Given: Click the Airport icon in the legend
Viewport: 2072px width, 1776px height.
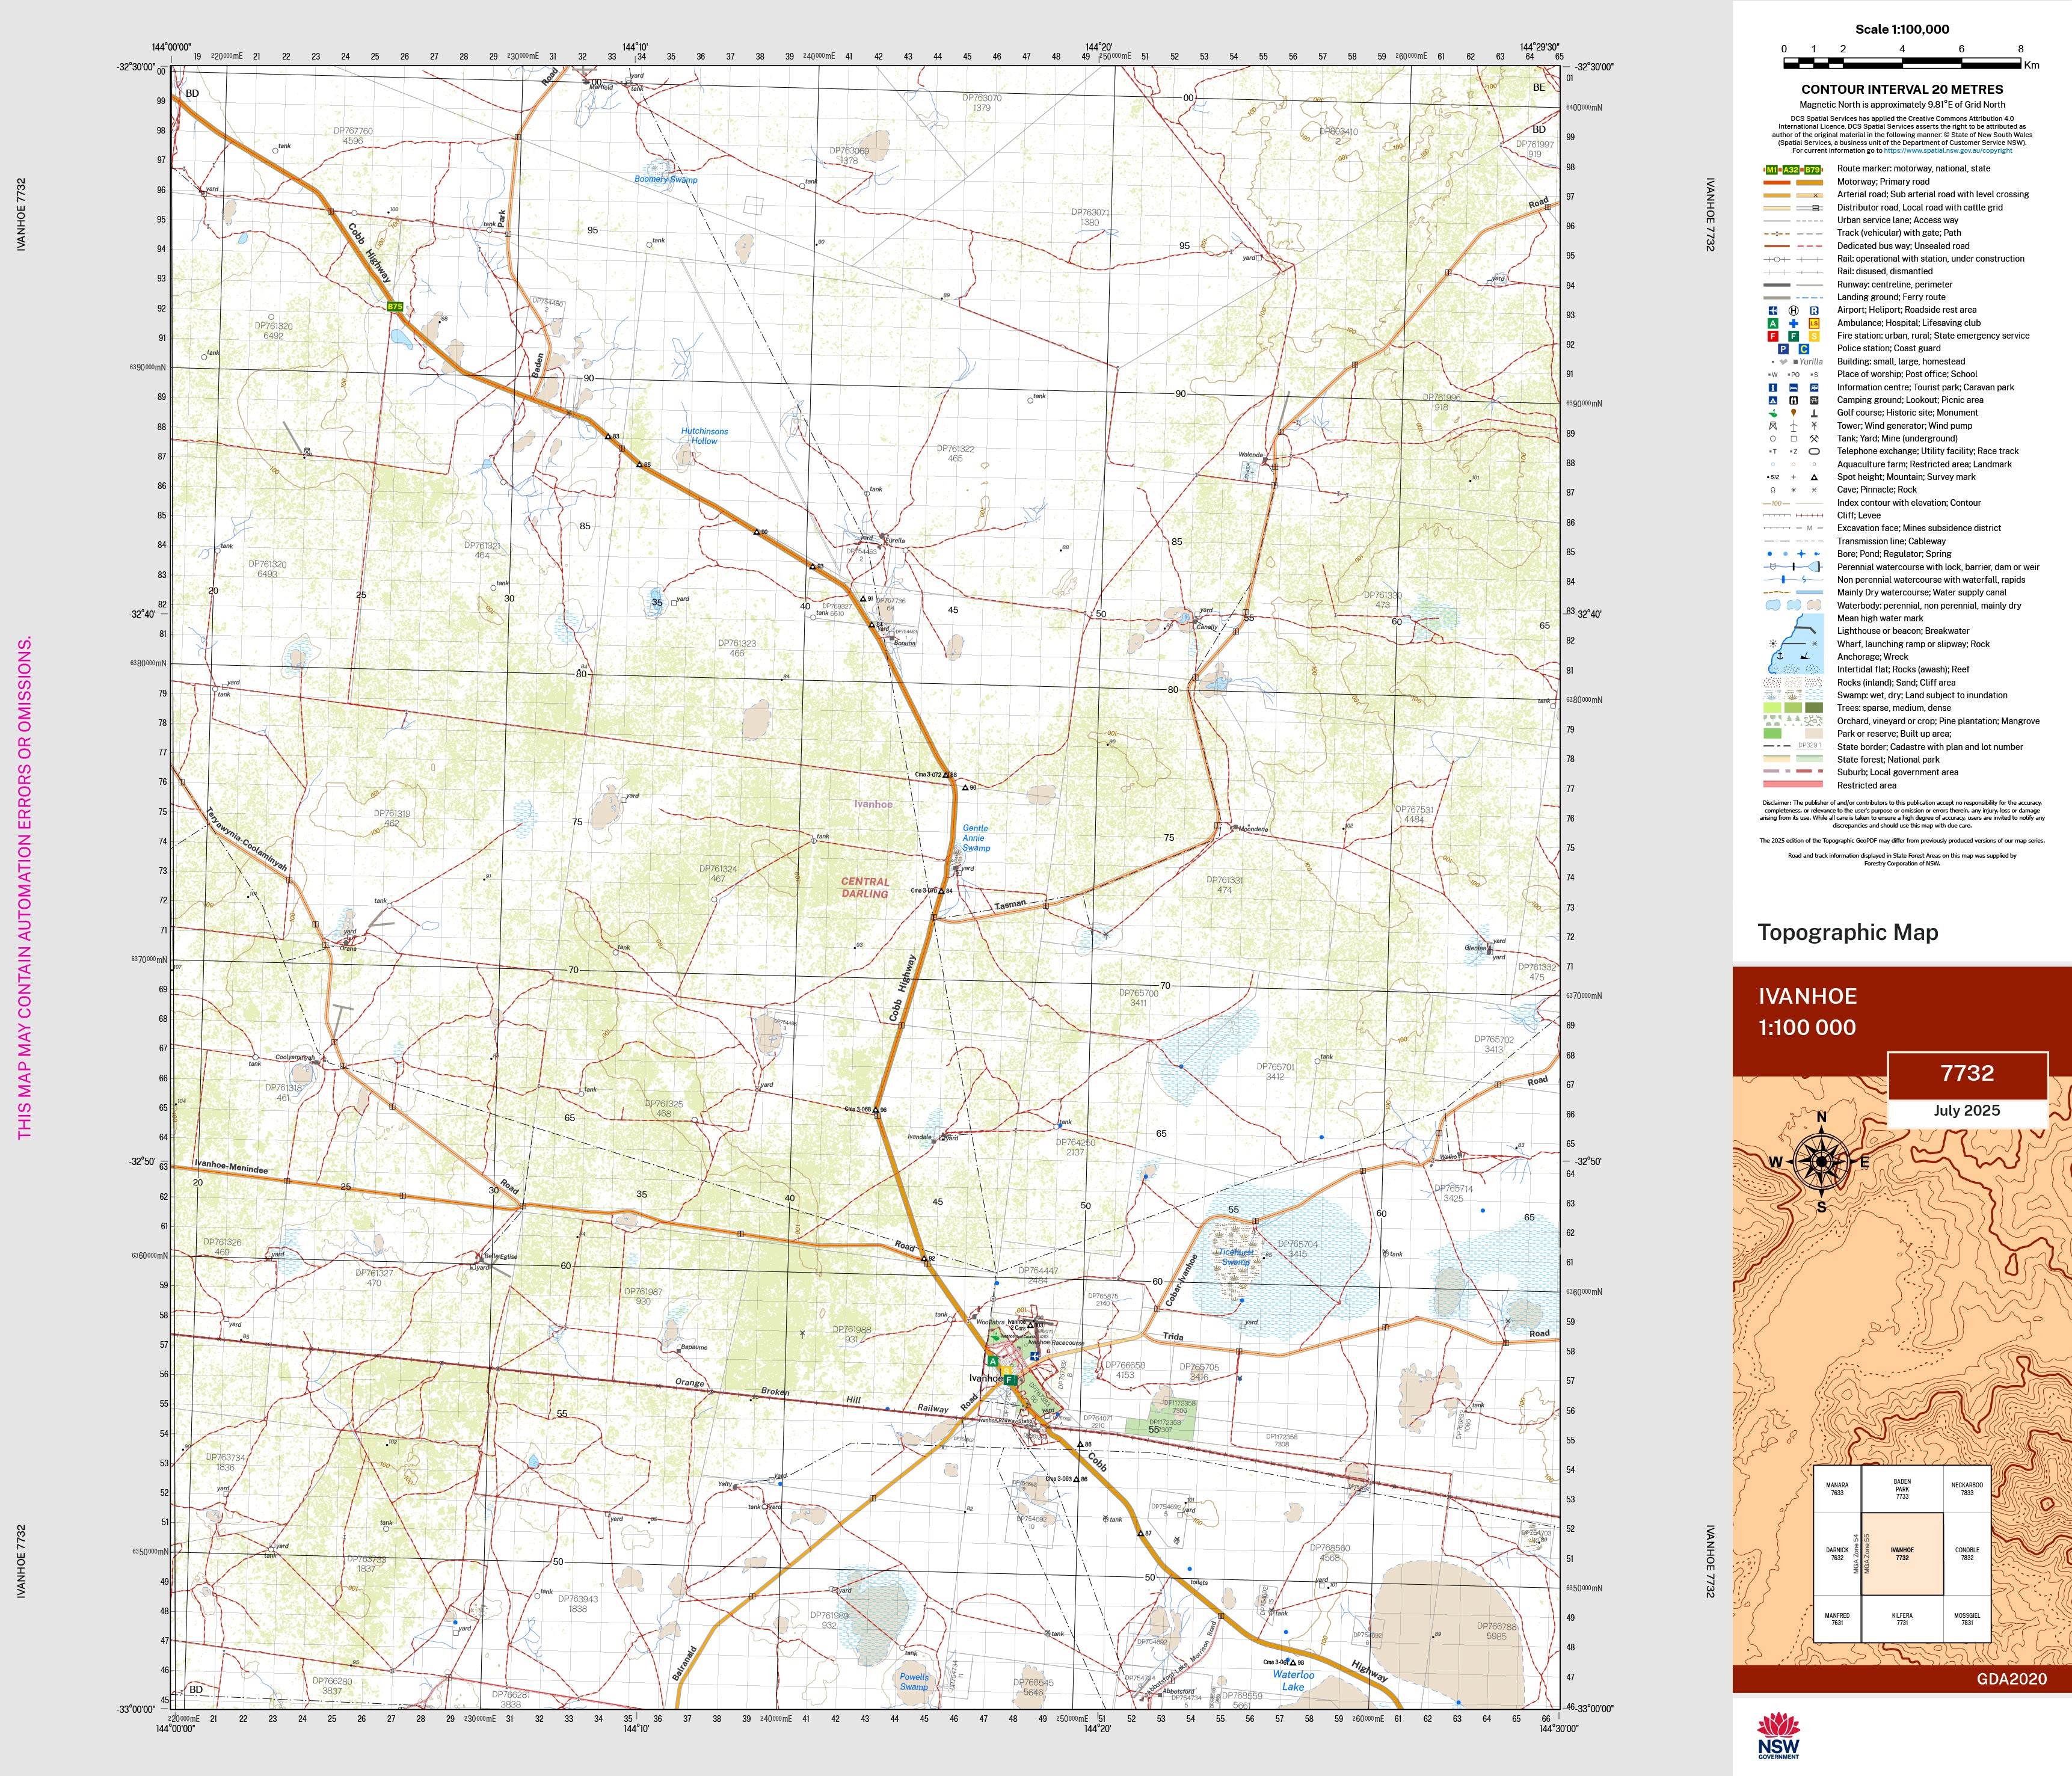Looking at the screenshot, I should [x=1772, y=311].
